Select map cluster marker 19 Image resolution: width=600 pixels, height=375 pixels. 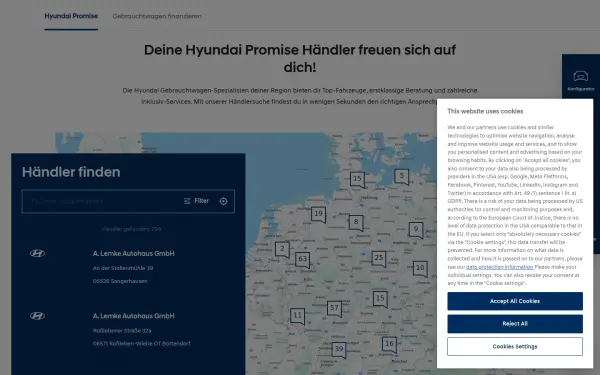318,215
